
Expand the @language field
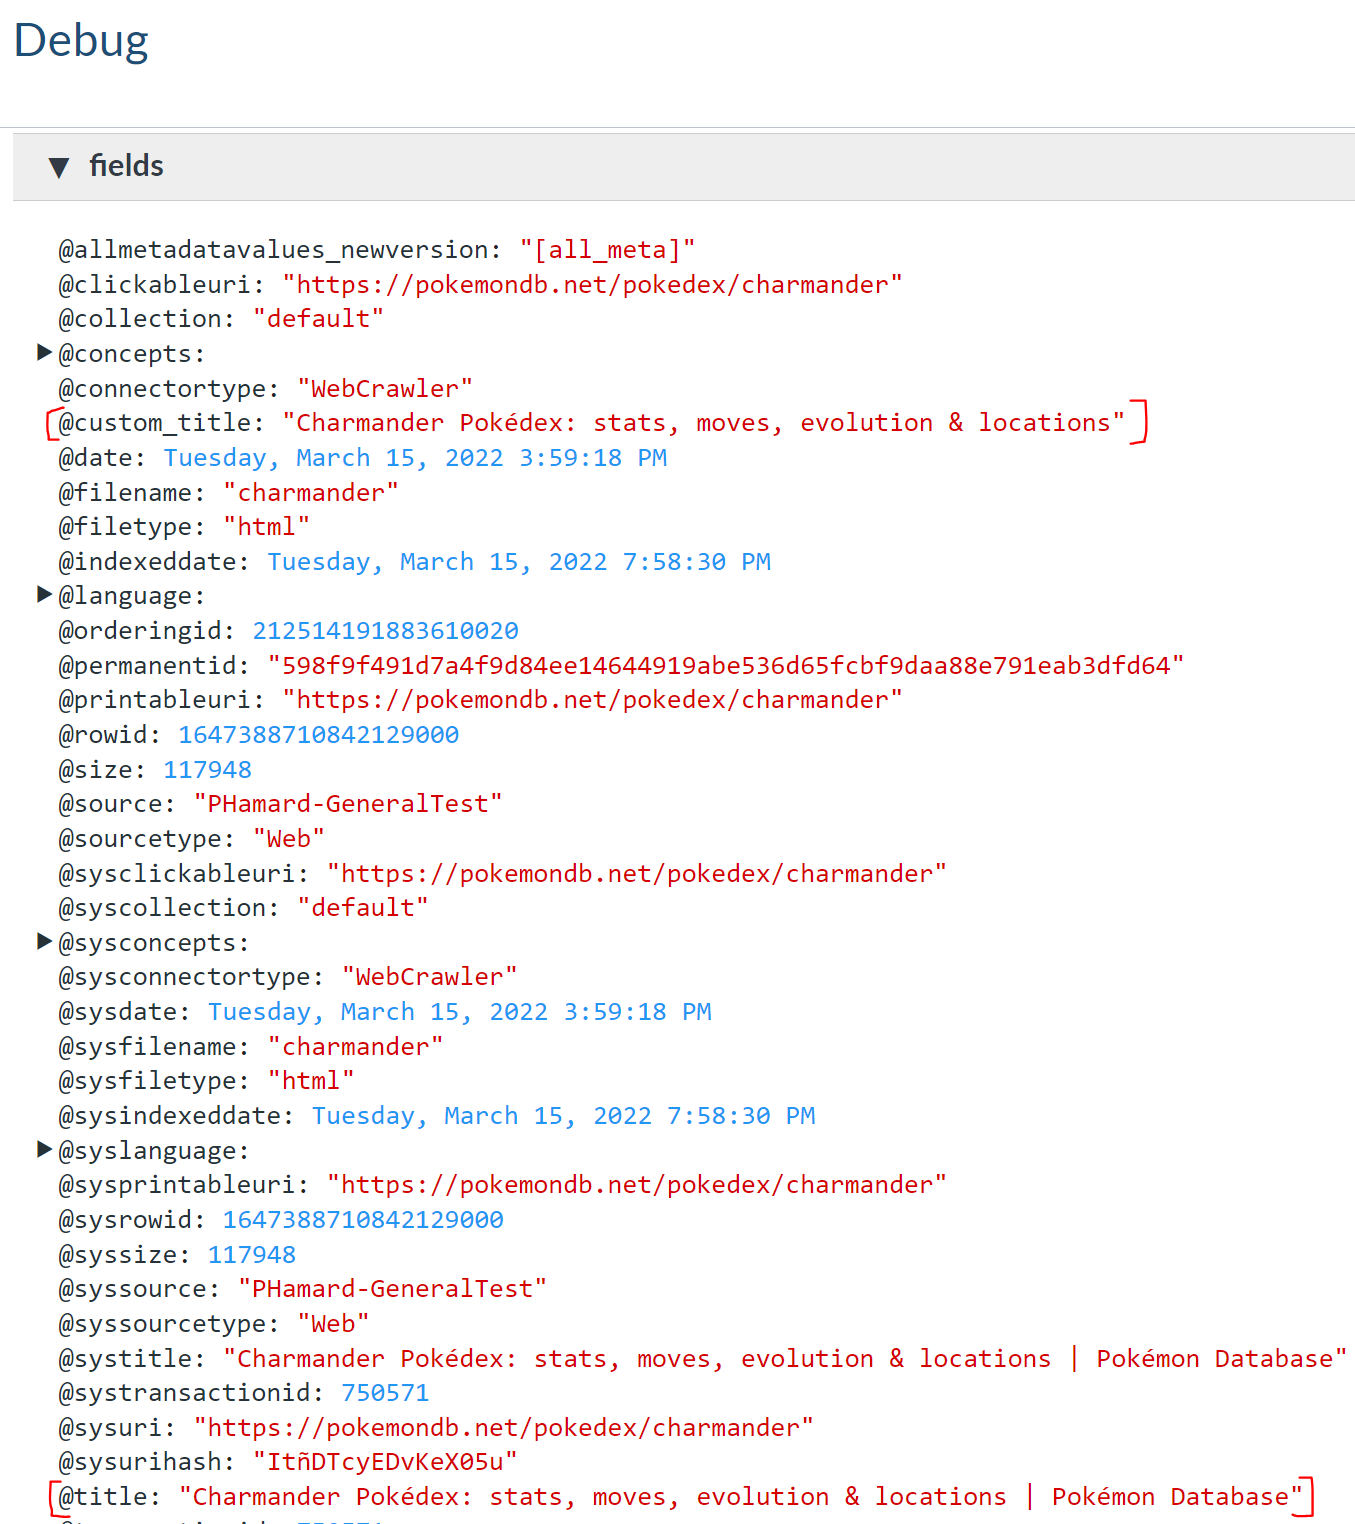click(x=44, y=594)
